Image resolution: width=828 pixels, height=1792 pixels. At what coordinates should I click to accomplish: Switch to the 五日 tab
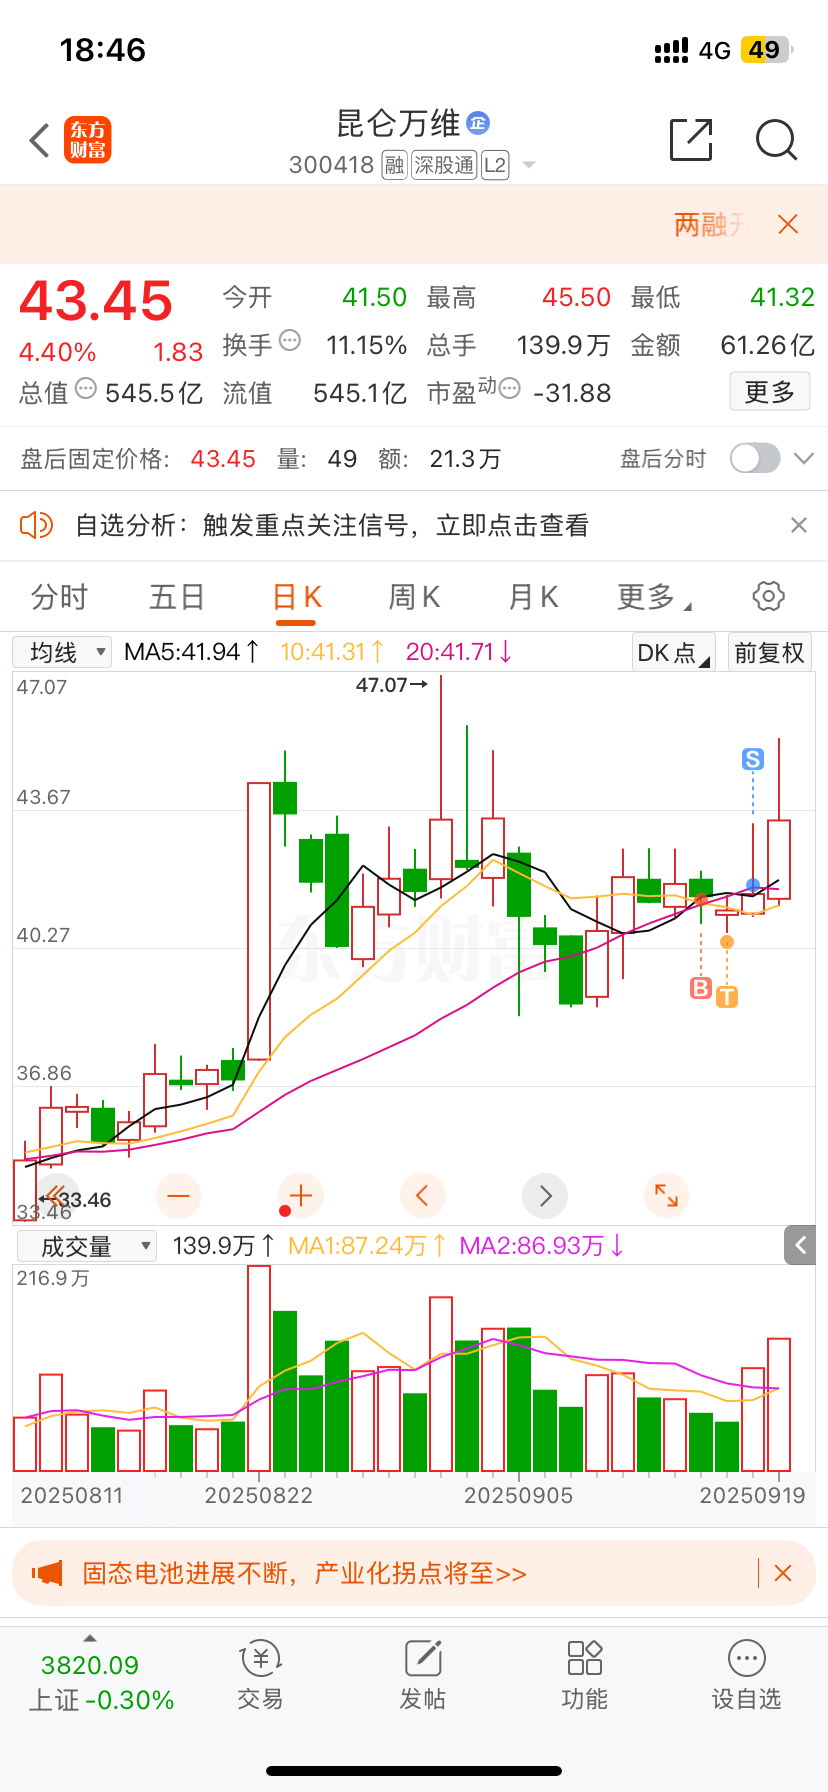[177, 597]
